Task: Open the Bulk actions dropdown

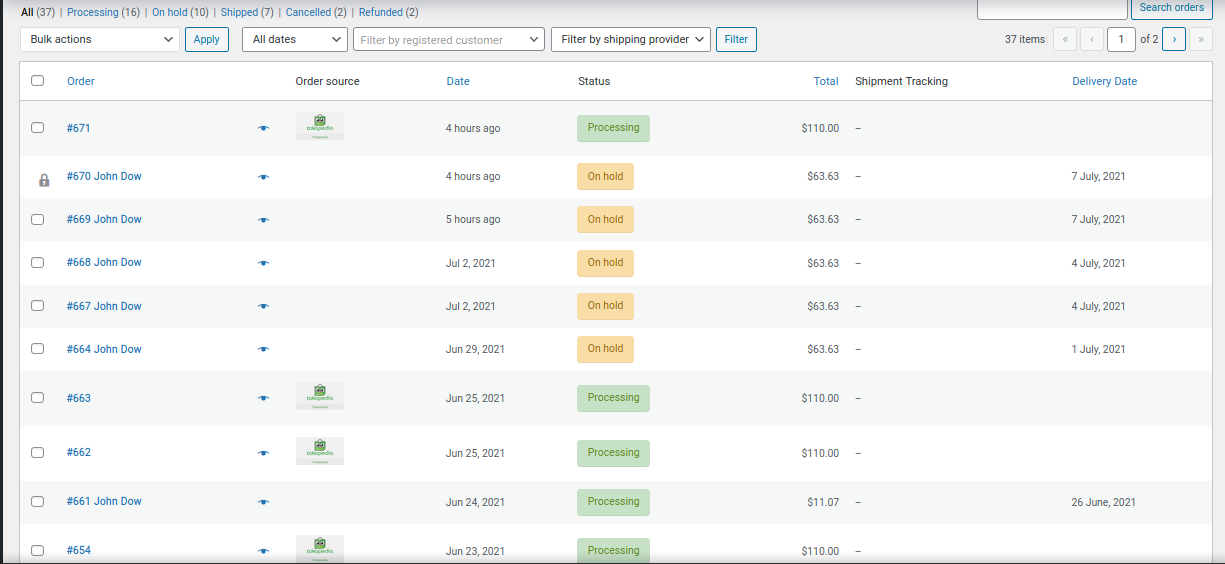Action: point(100,39)
